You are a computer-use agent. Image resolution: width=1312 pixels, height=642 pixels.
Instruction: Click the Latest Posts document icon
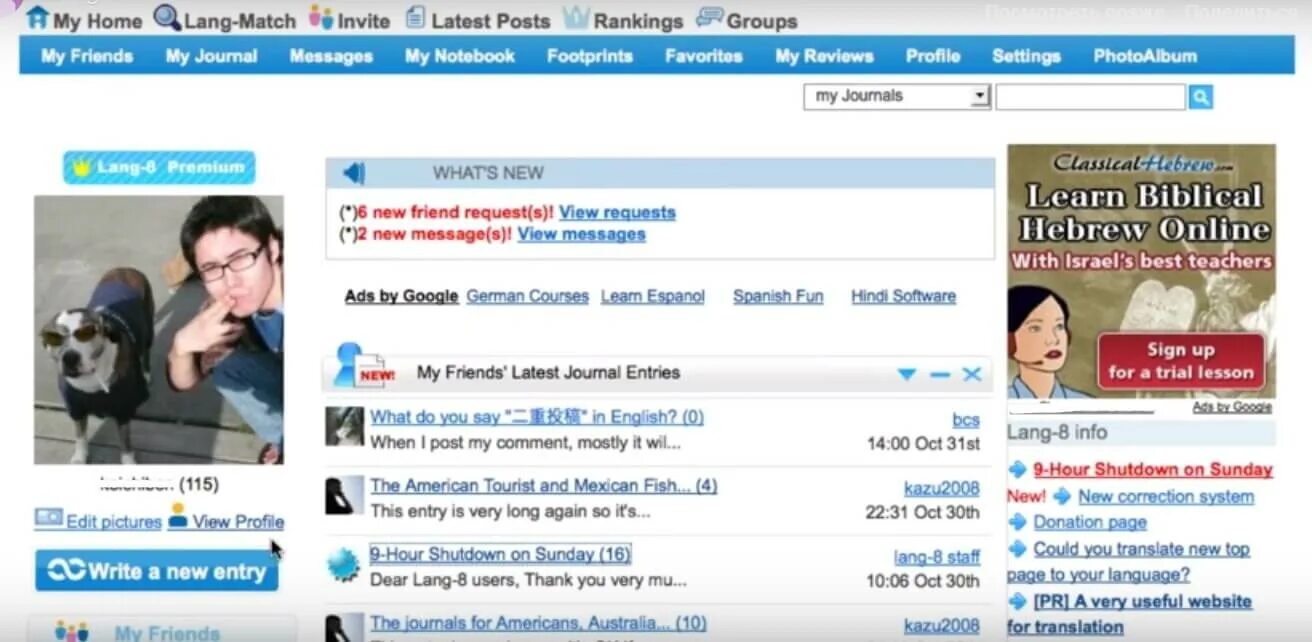pyautogui.click(x=415, y=17)
